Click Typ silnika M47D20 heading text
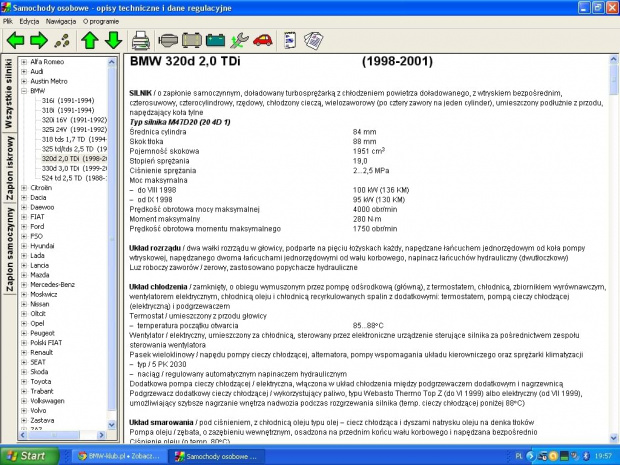The height and width of the screenshot is (465, 620). (180, 122)
